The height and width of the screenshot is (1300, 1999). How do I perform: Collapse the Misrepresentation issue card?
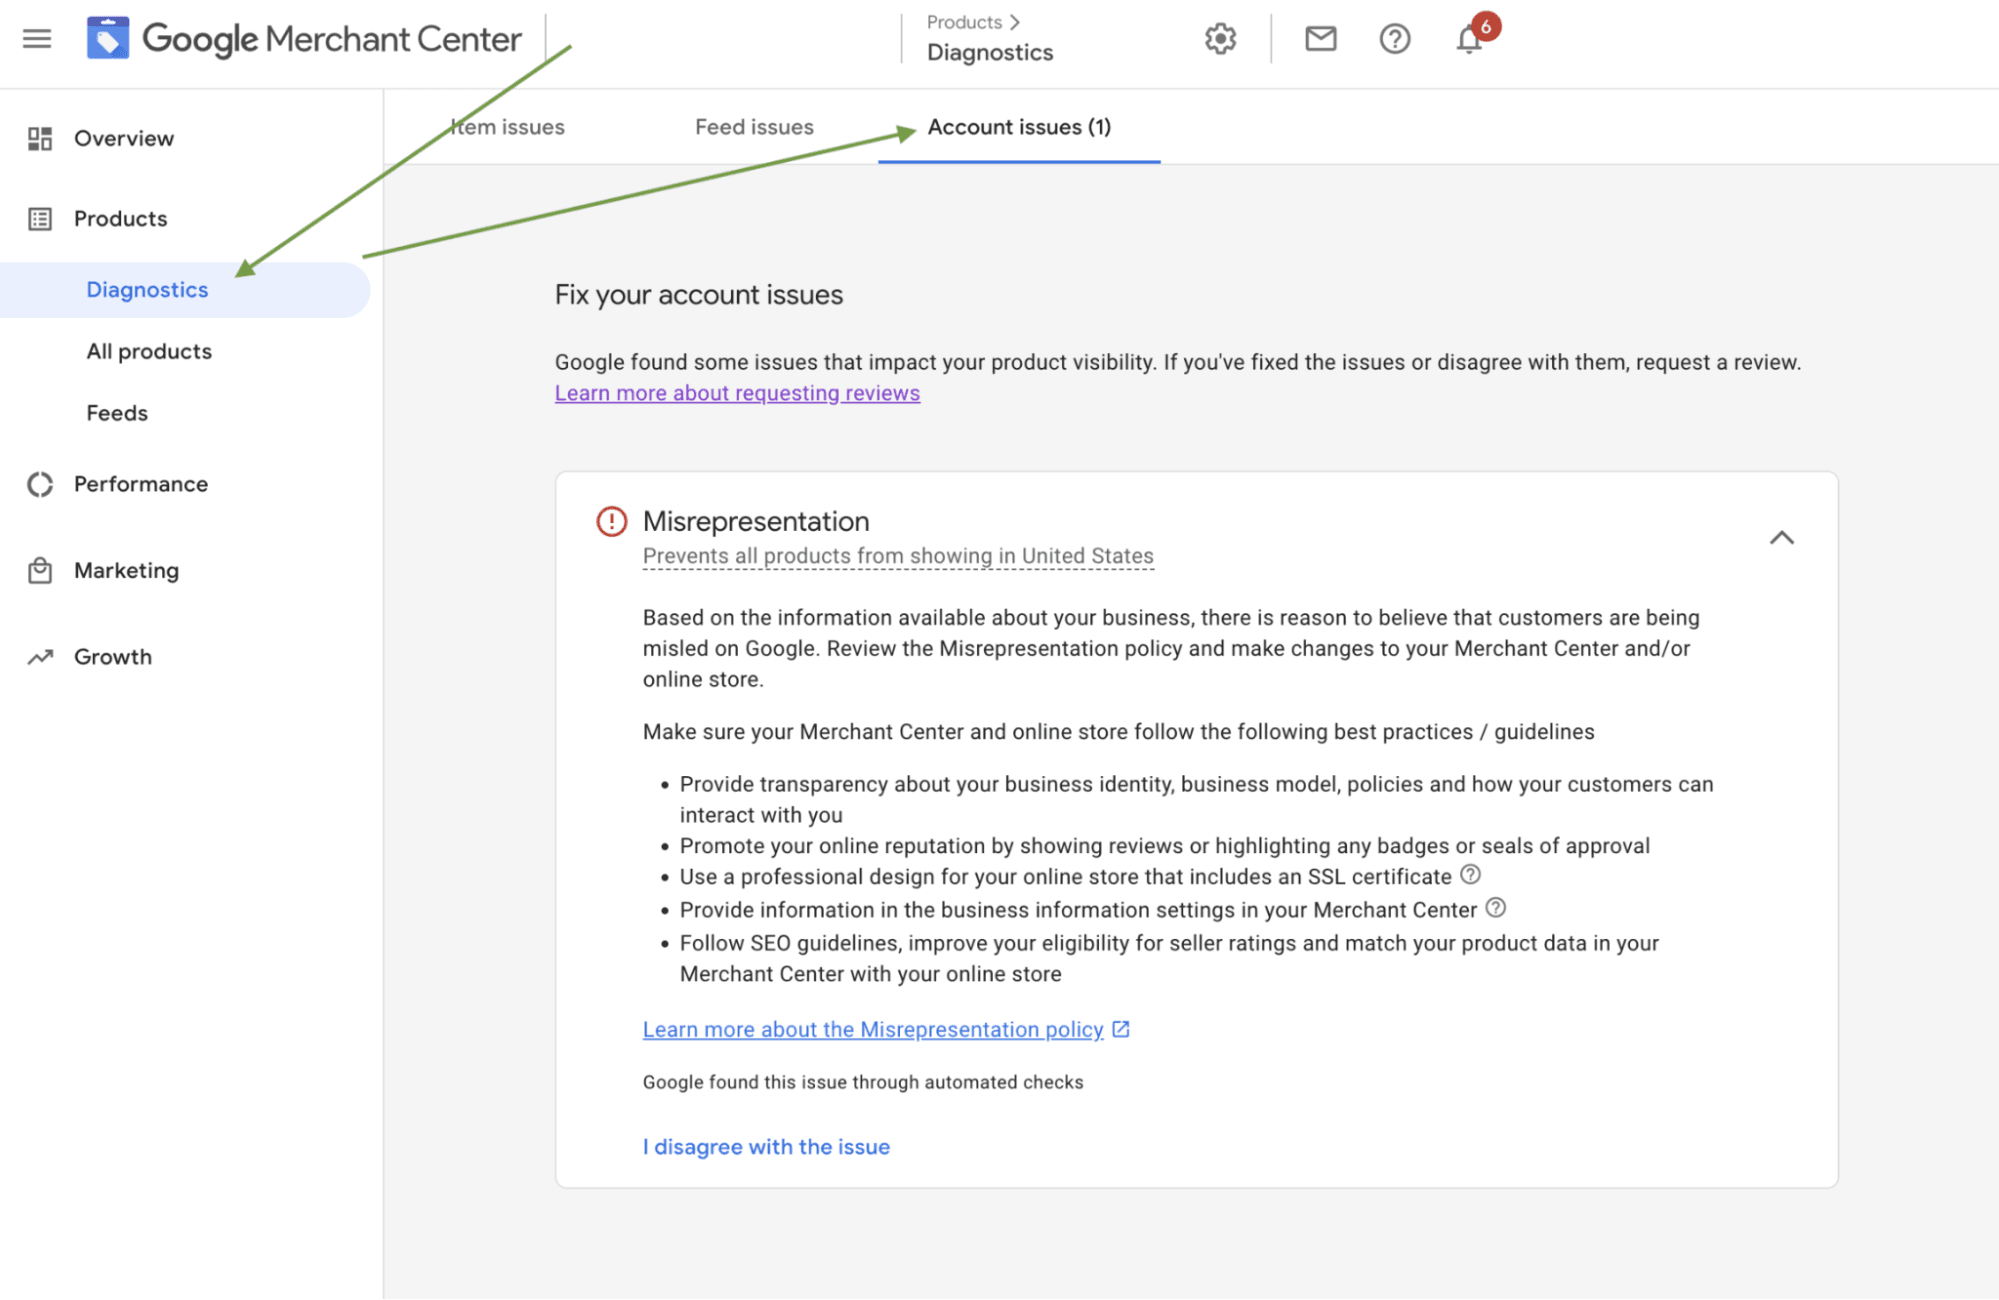(1781, 538)
